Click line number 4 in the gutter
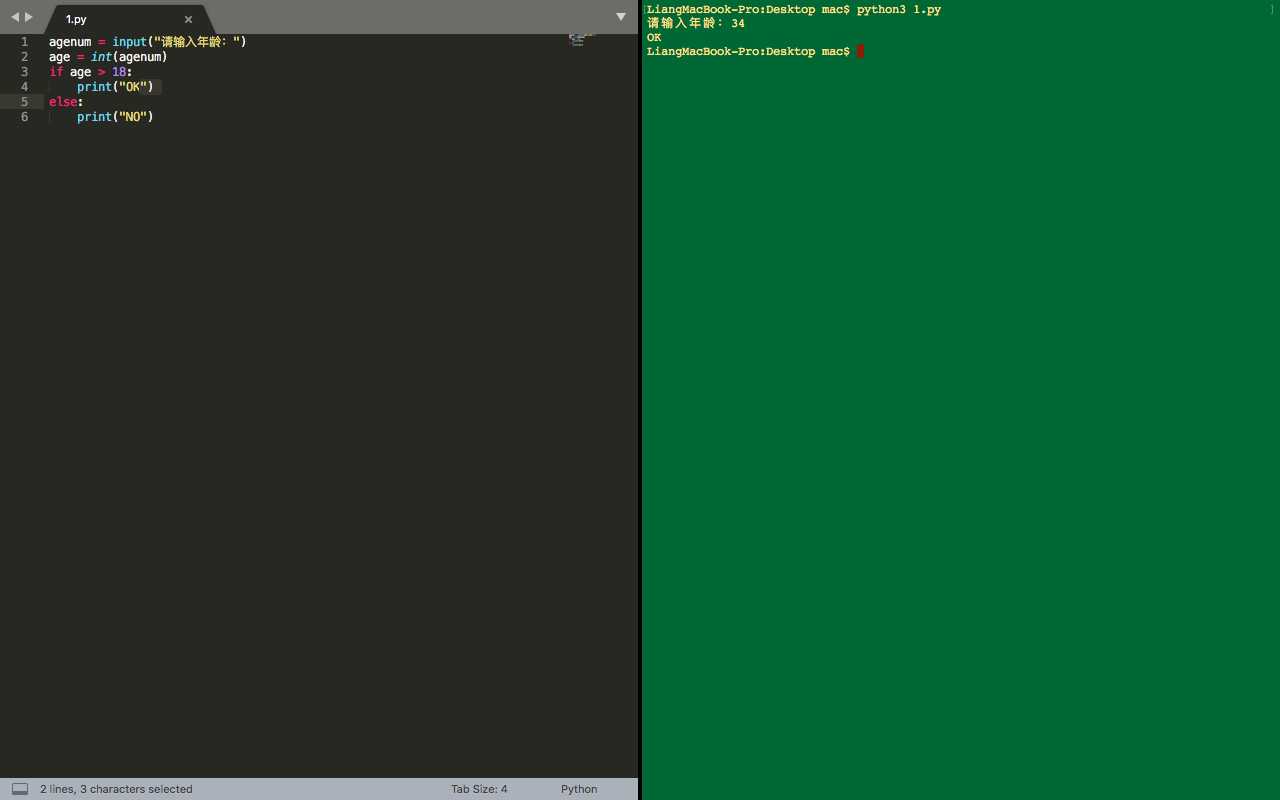Image resolution: width=1280 pixels, height=800 pixels. (x=24, y=87)
